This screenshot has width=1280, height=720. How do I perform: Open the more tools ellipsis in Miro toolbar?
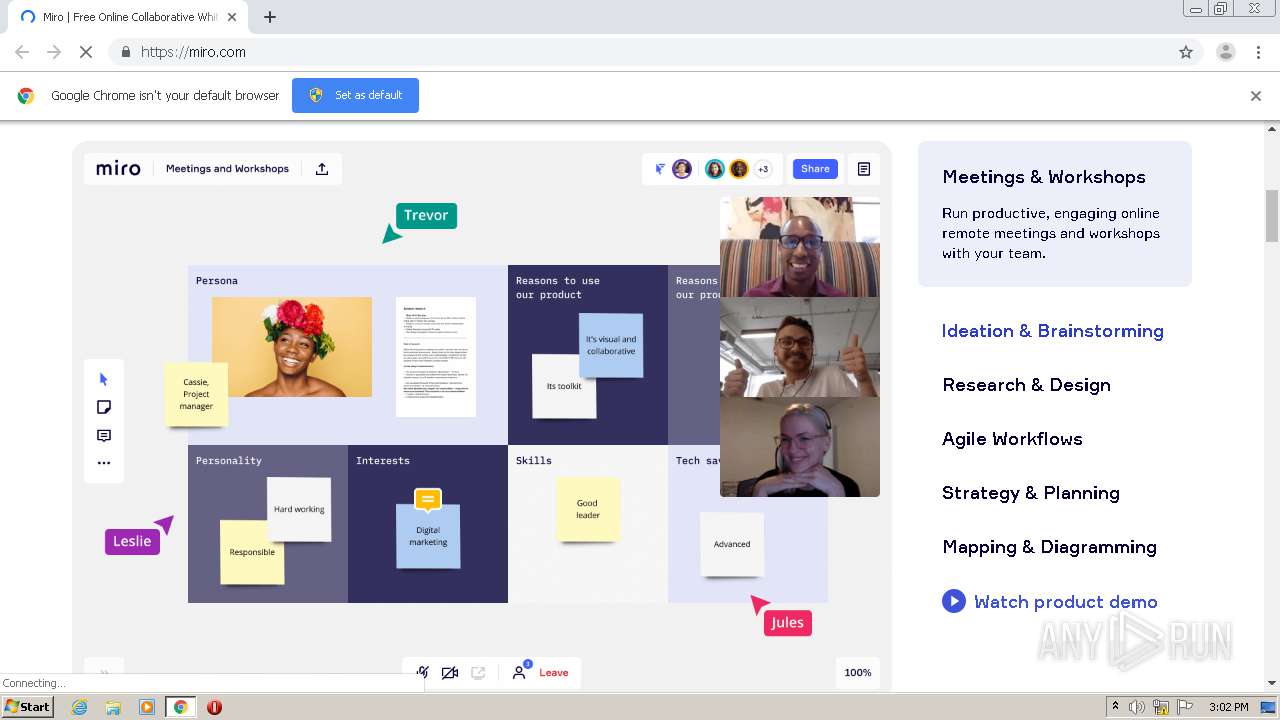click(103, 463)
